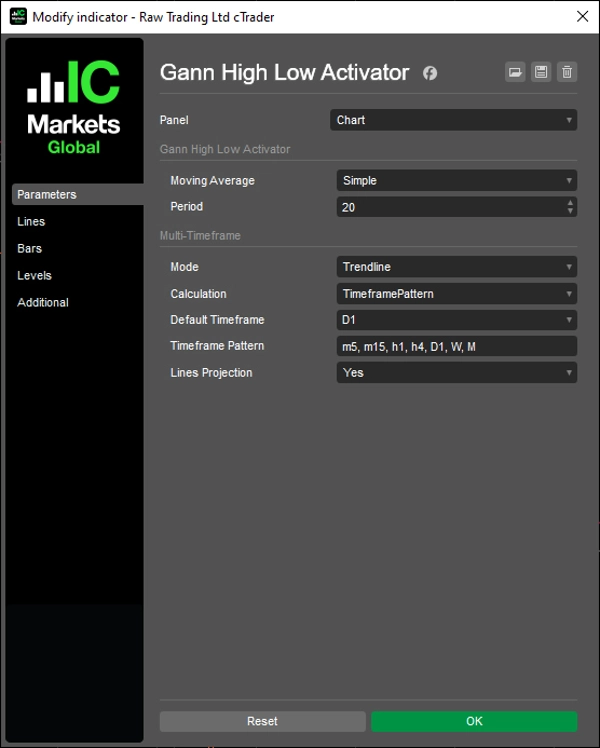Click the save parameters floppy disk icon

pos(541,72)
